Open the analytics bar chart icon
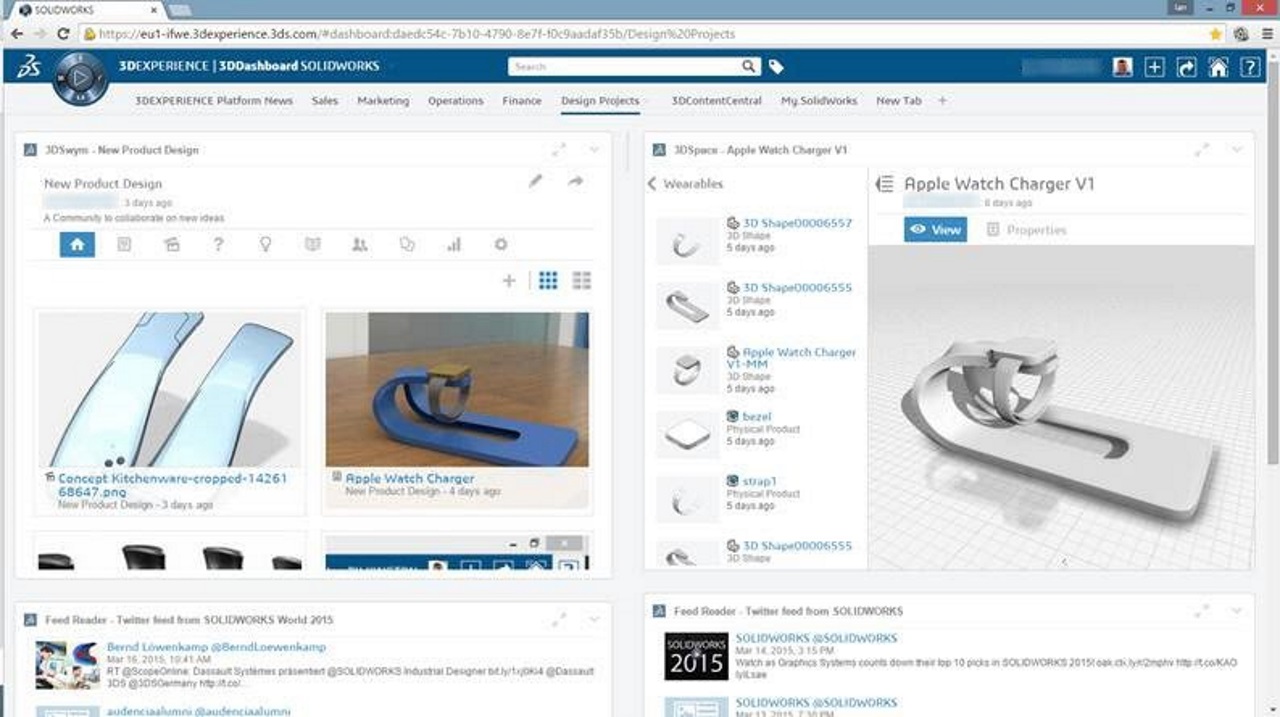 pos(454,244)
